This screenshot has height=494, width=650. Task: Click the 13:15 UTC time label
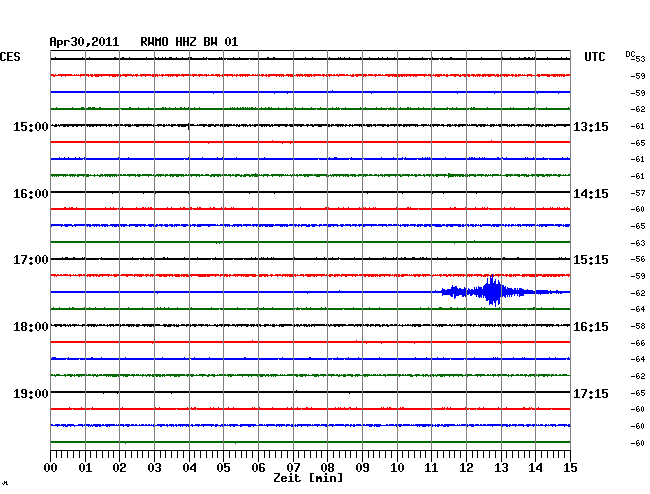click(591, 126)
